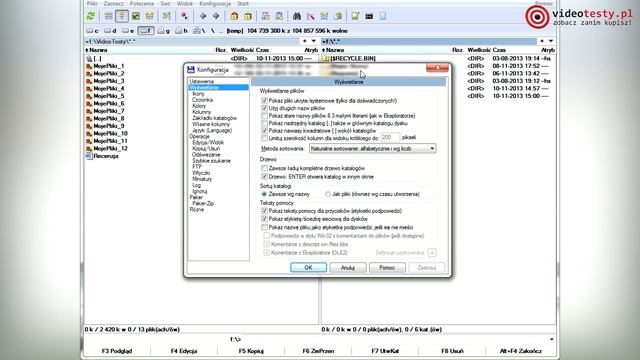Open the network neighborhood drive icon
The height and width of the screenshot is (360, 640).
(199, 31)
